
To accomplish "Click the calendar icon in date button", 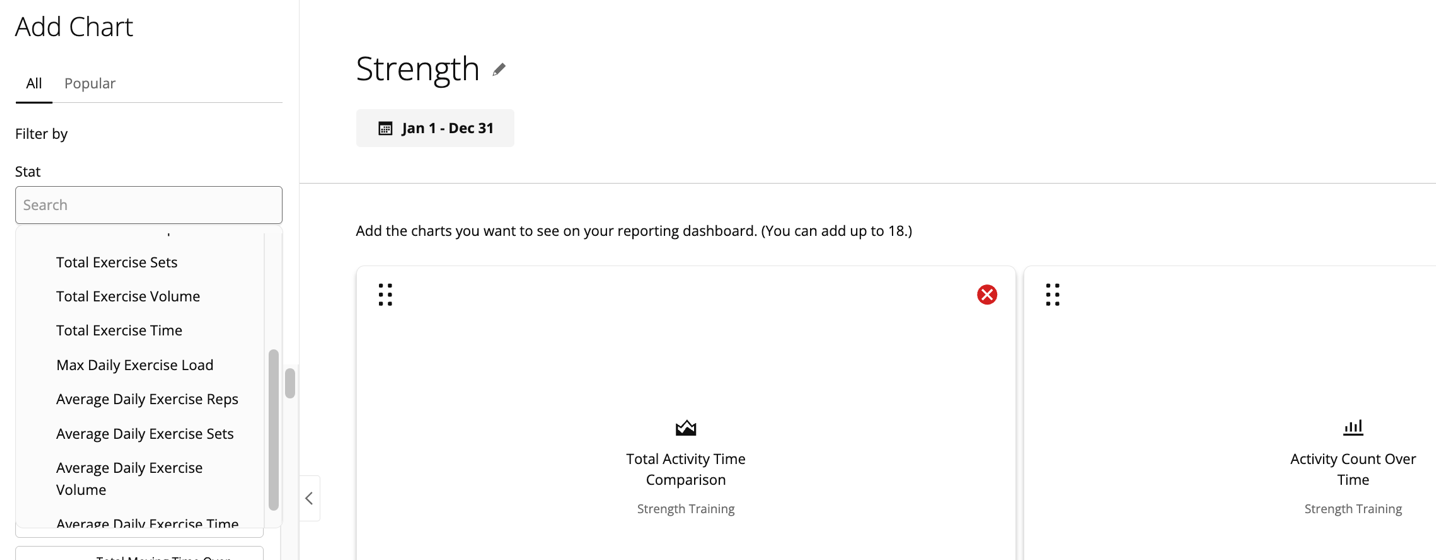I will 385,128.
